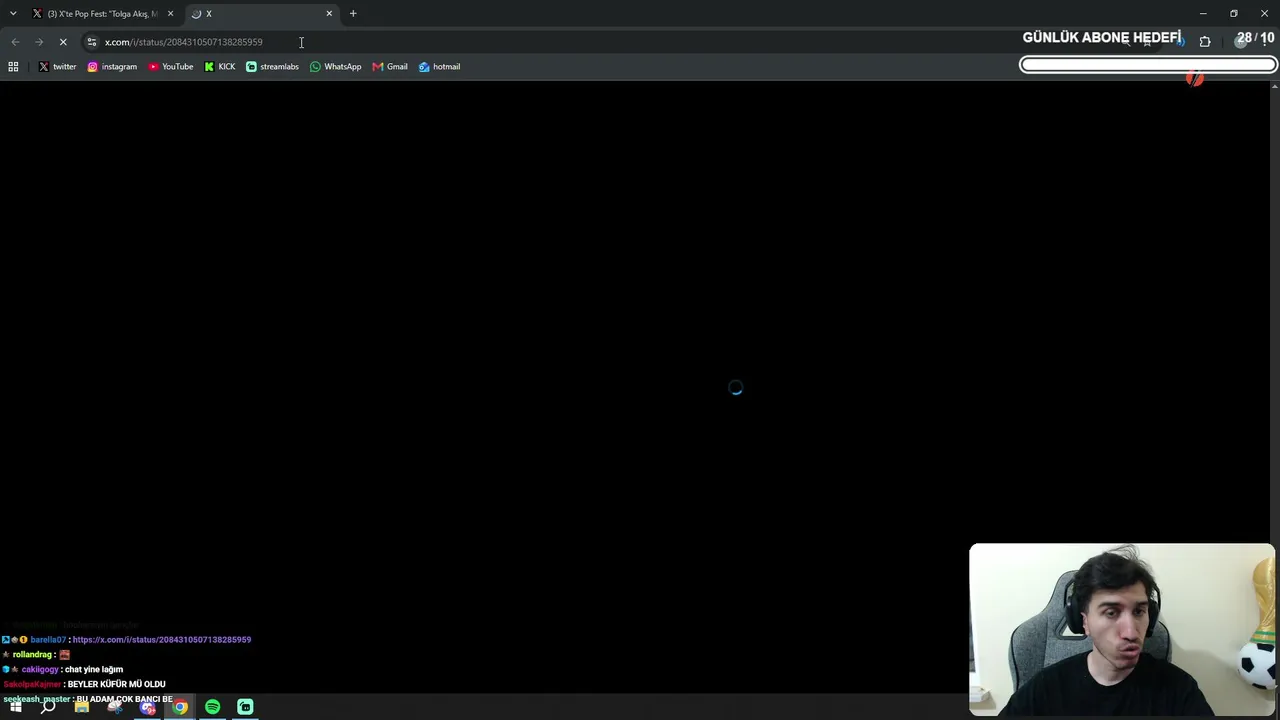Close the Chrome window
This screenshot has width=1280, height=720.
tap(1264, 14)
